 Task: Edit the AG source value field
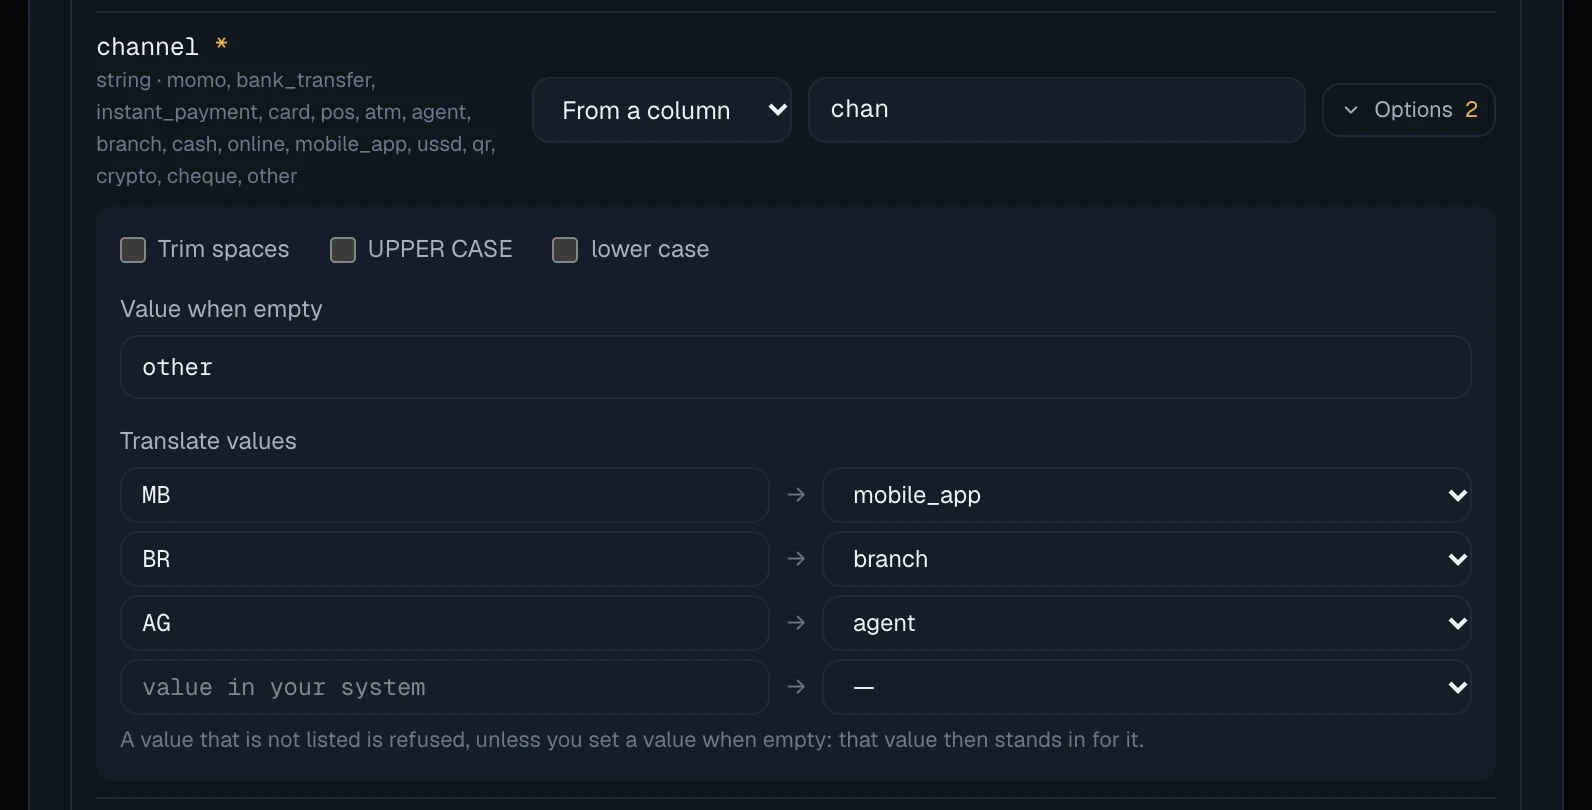tap(445, 623)
